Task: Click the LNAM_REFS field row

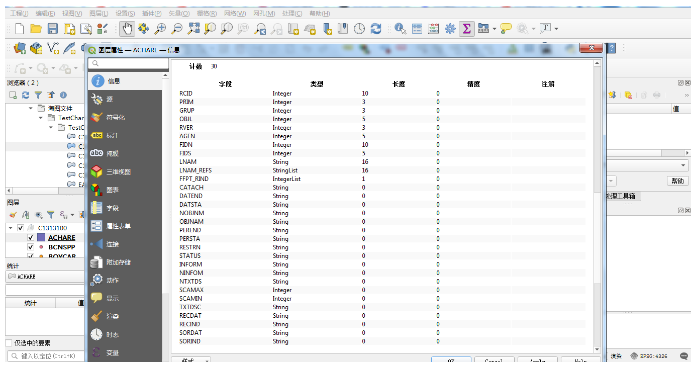Action: (382, 170)
